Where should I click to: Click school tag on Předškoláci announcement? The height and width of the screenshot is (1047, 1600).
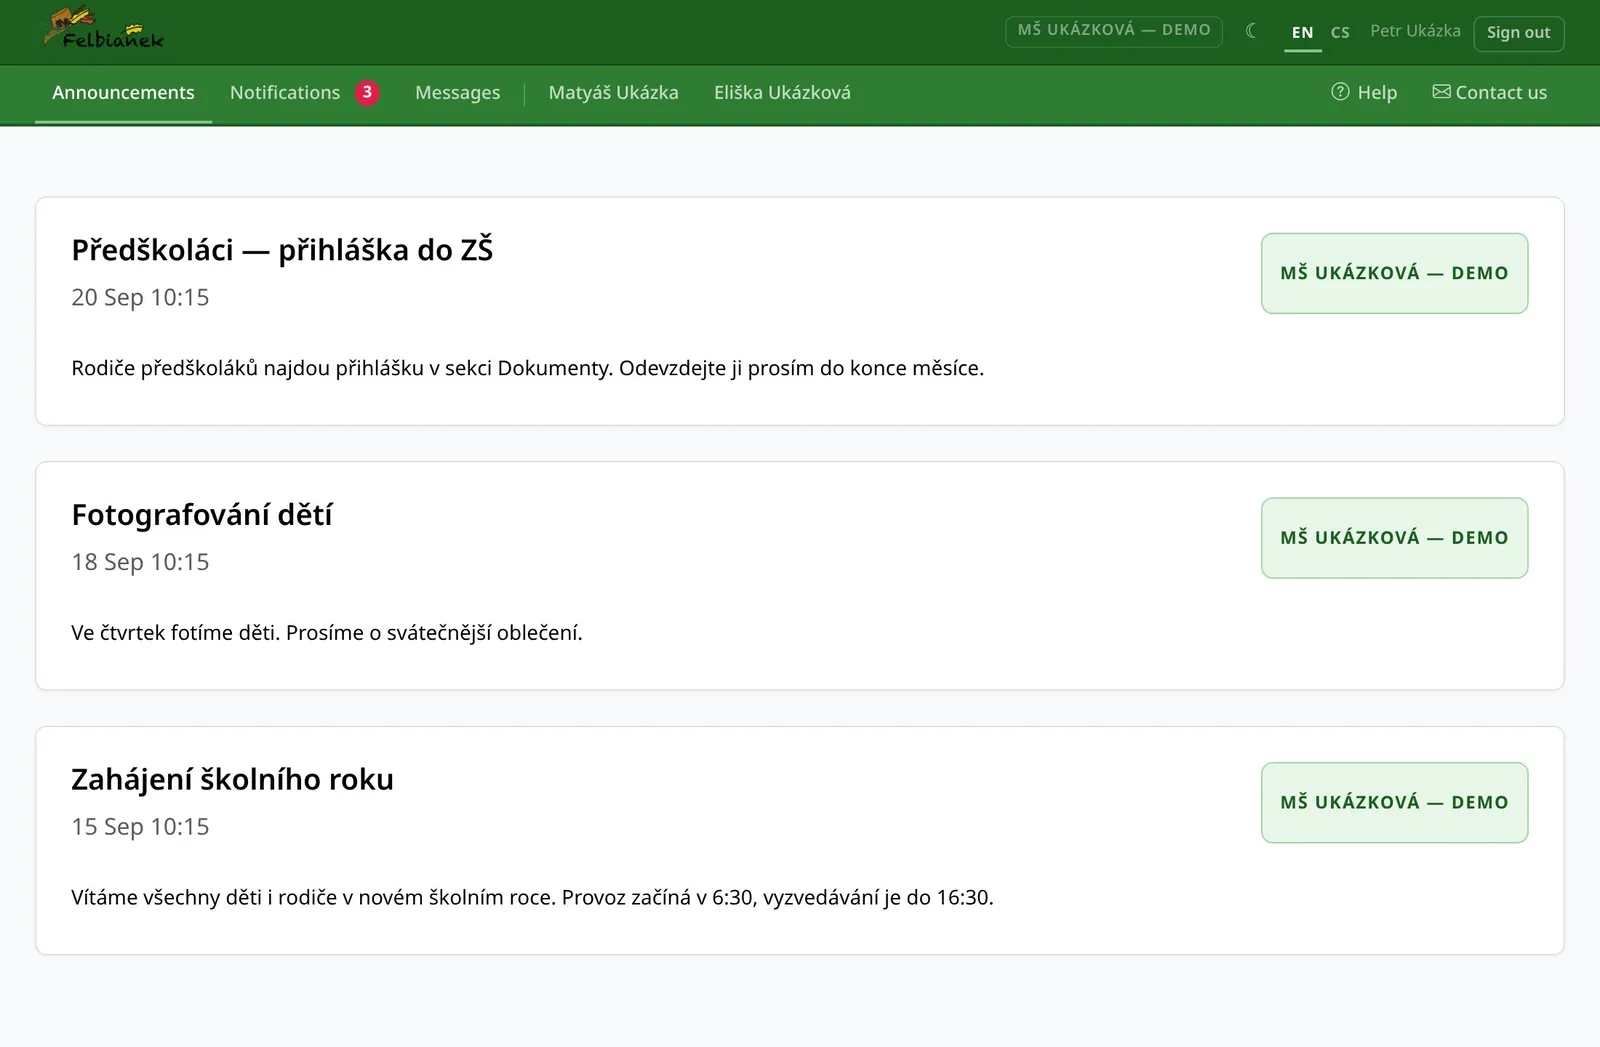pos(1394,273)
